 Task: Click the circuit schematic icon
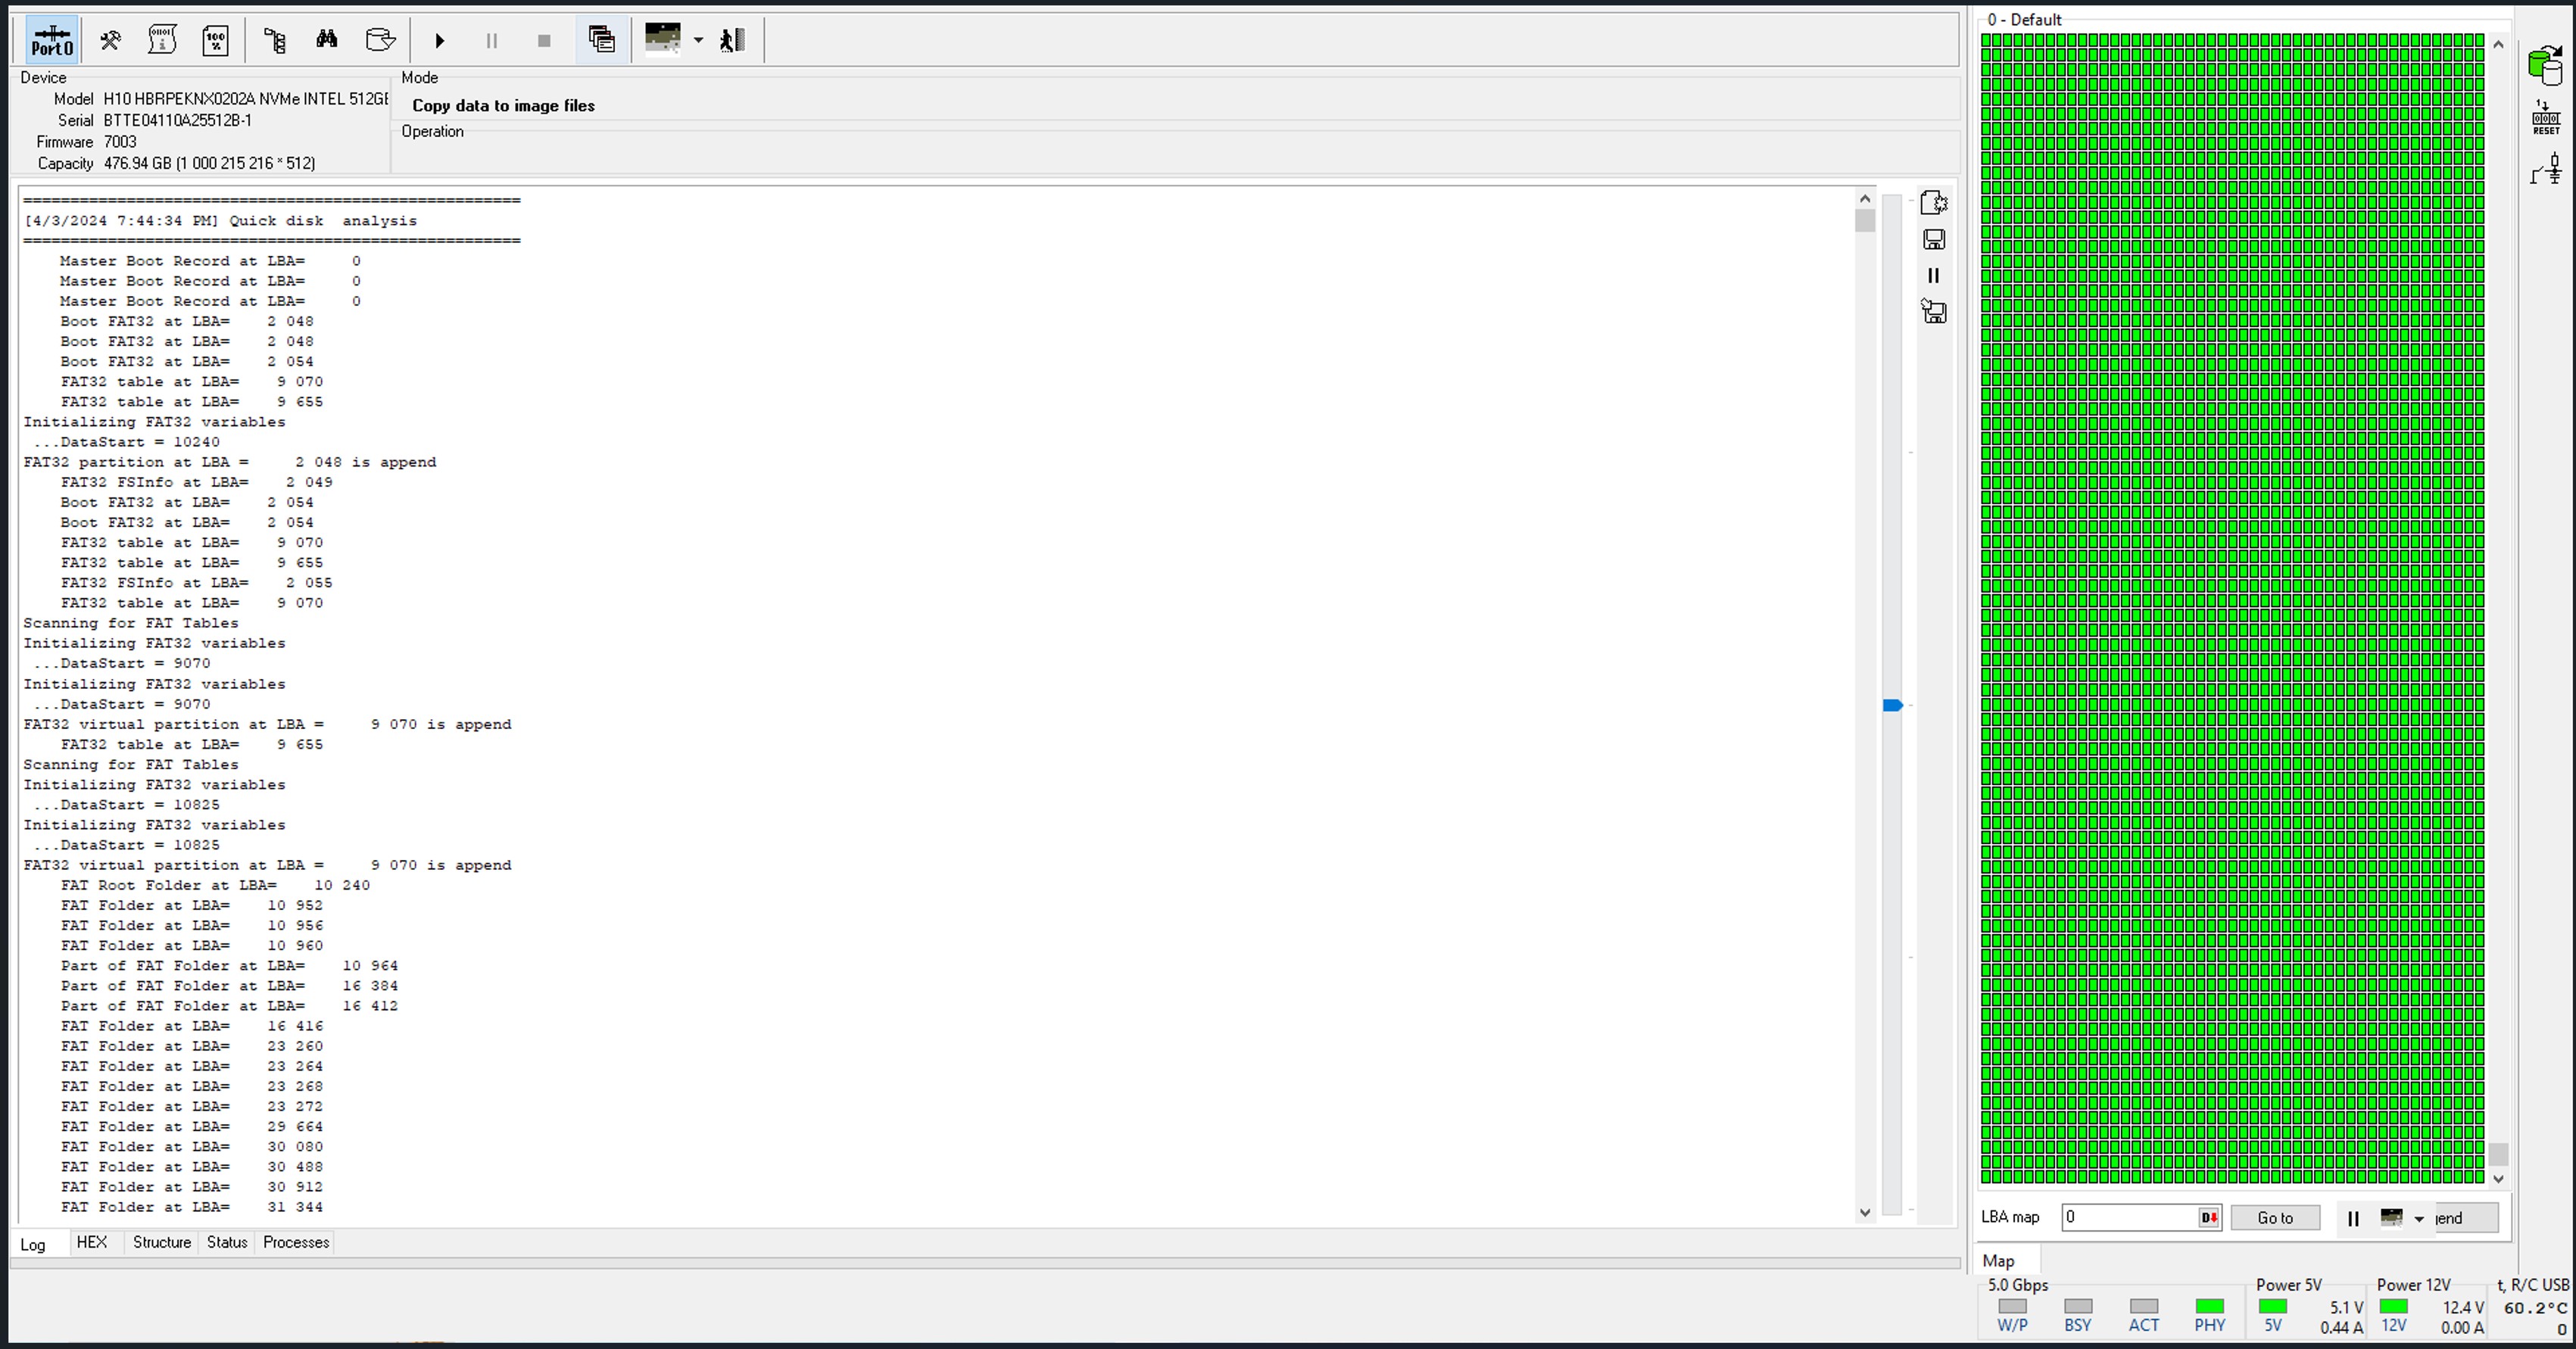(x=2546, y=169)
